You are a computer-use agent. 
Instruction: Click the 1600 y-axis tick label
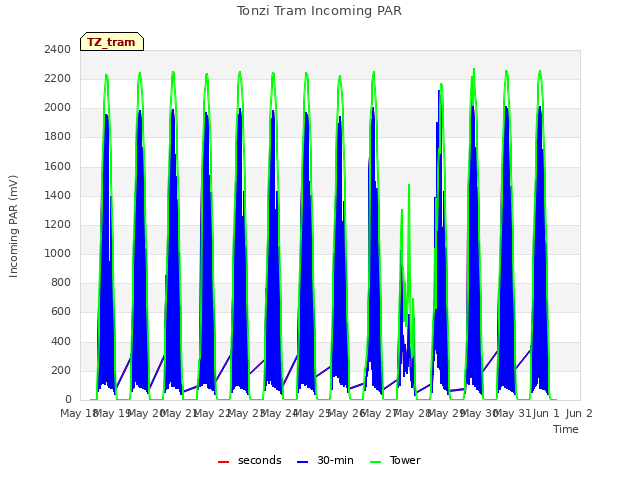click(x=58, y=166)
